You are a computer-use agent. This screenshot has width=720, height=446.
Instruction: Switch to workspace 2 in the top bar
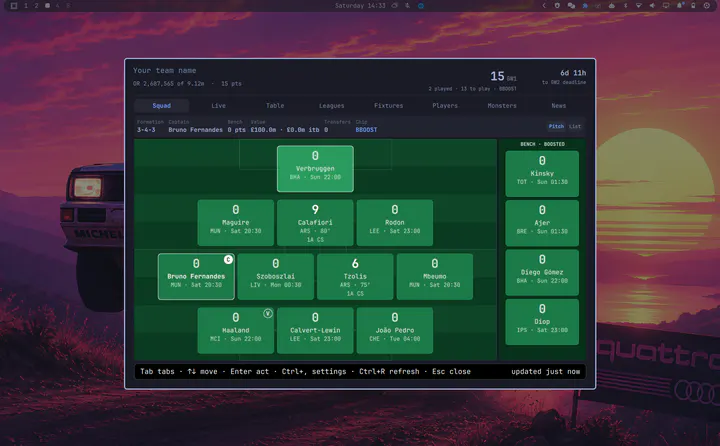[x=36, y=6]
